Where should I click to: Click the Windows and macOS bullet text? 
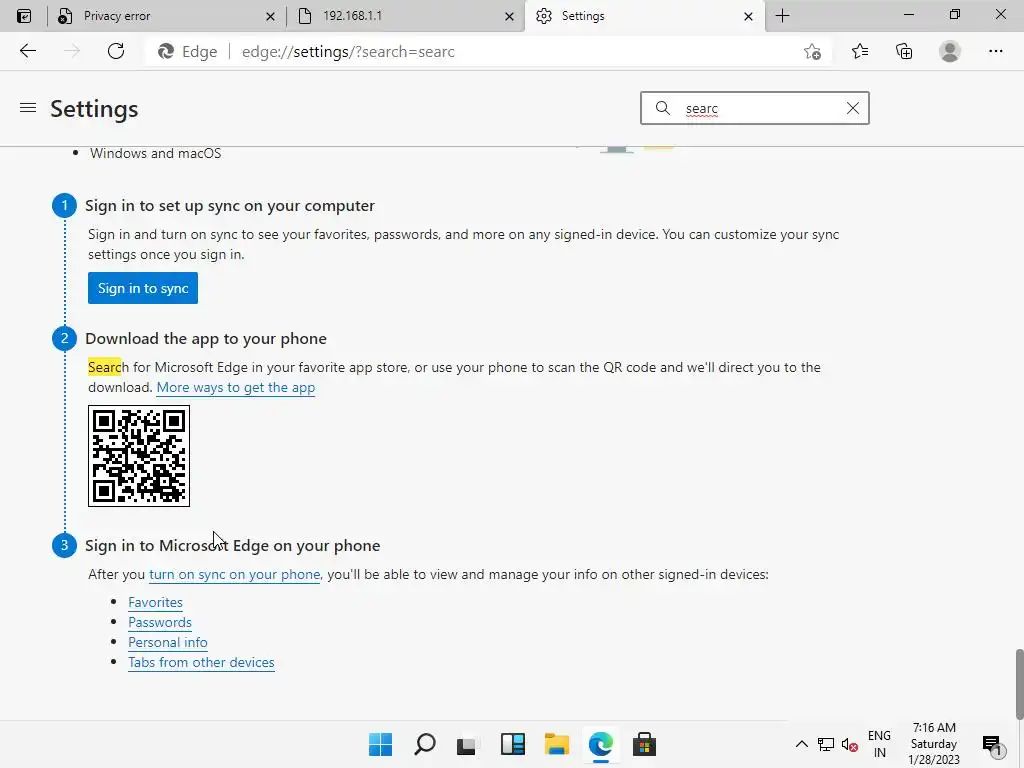point(155,153)
